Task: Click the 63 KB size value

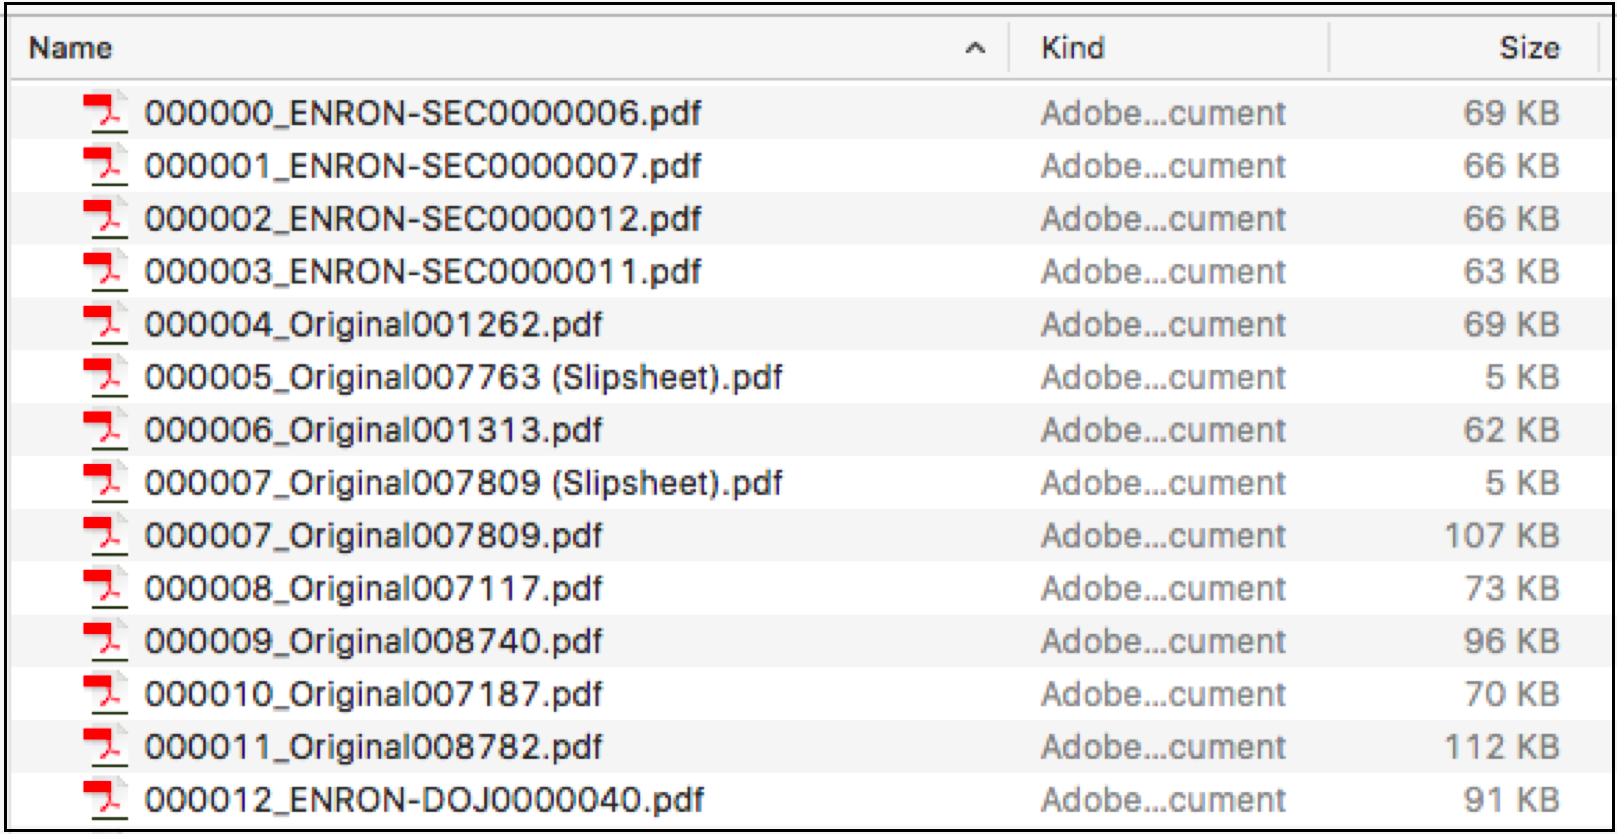Action: (1512, 271)
